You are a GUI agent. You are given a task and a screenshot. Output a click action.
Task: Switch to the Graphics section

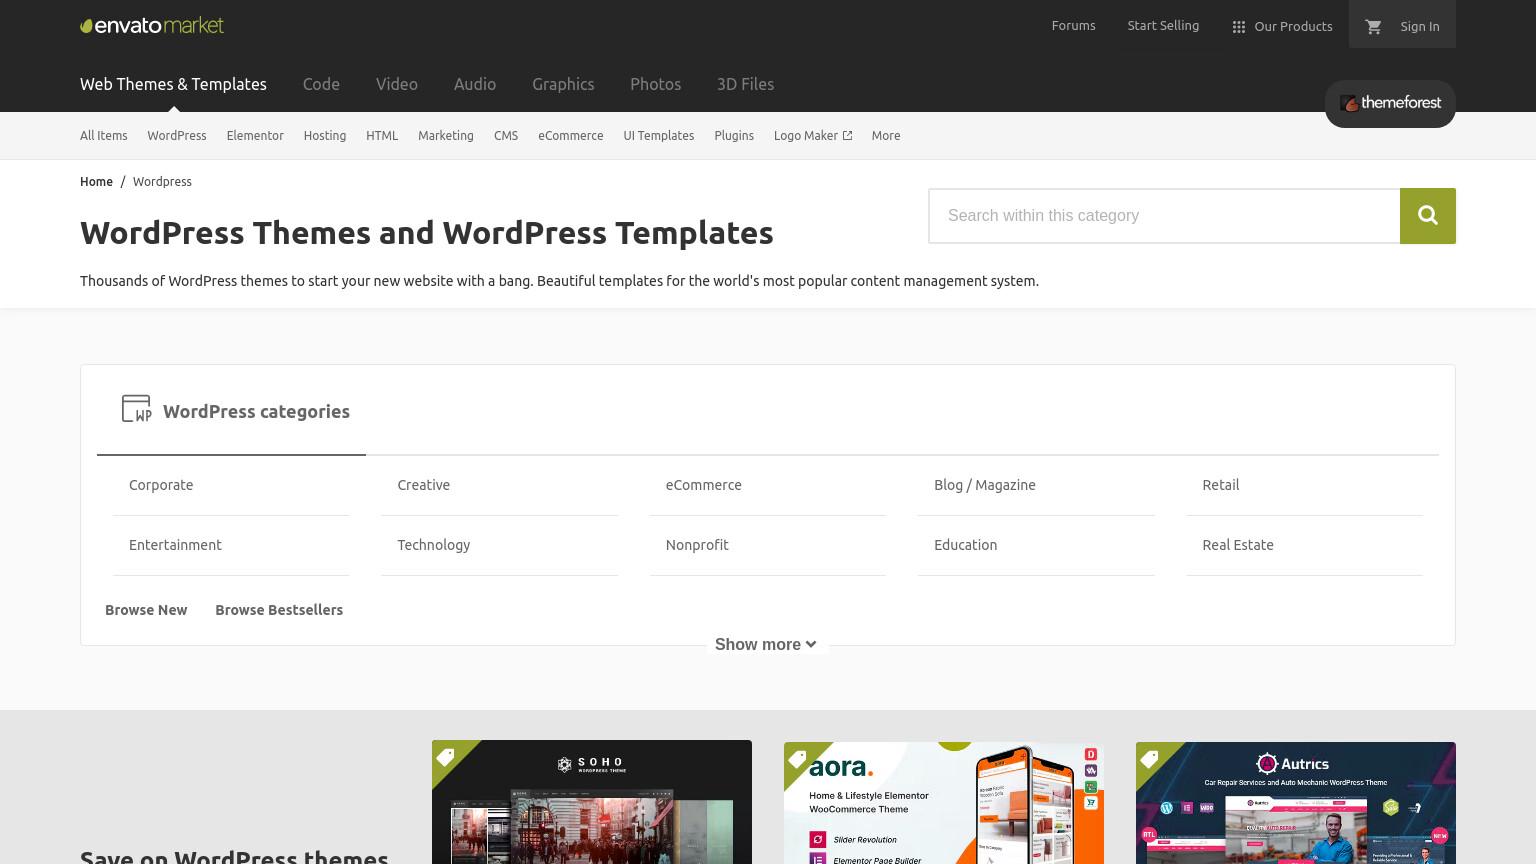[563, 84]
